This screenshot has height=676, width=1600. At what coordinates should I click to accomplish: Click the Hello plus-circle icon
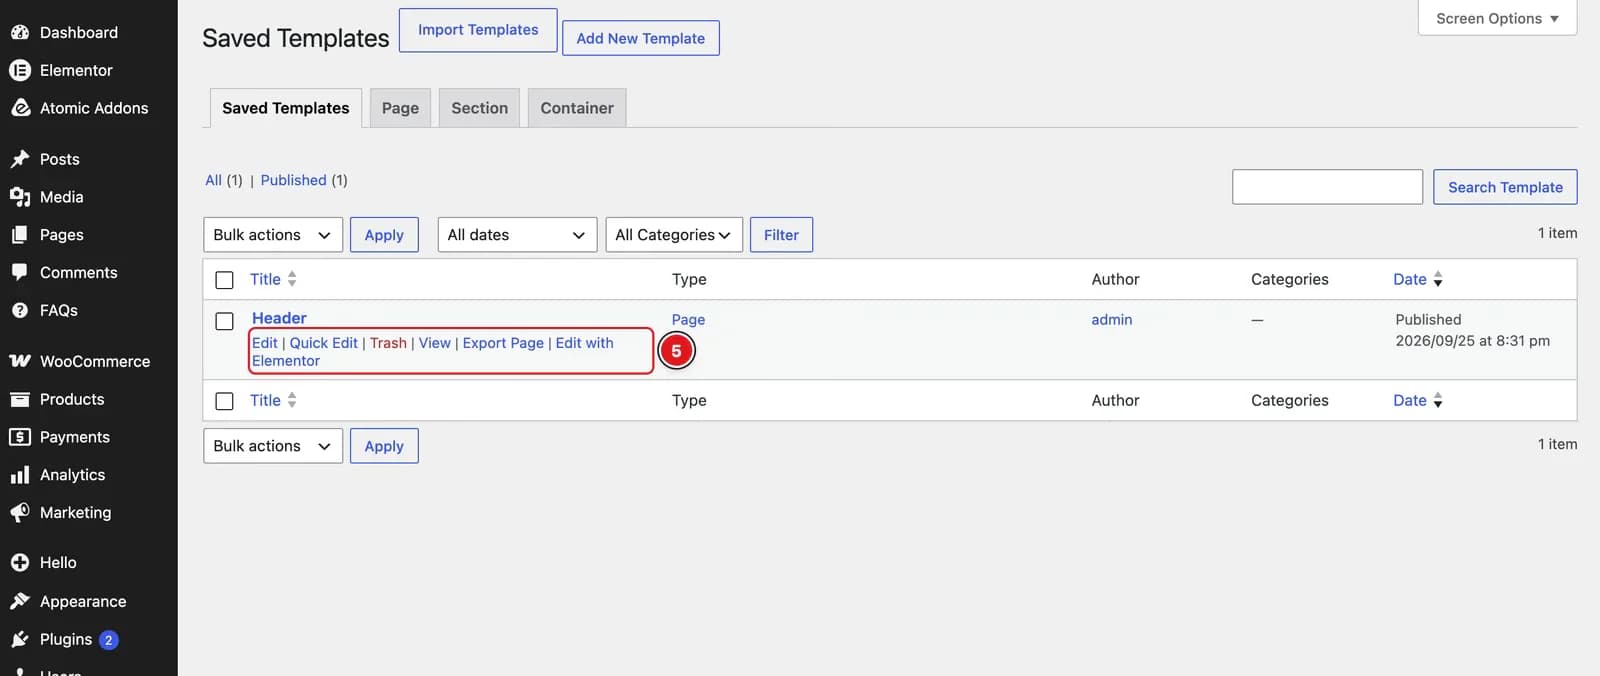(20, 563)
